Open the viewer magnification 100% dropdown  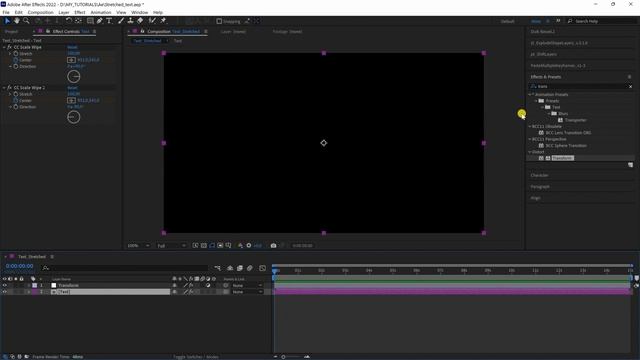click(x=138, y=246)
